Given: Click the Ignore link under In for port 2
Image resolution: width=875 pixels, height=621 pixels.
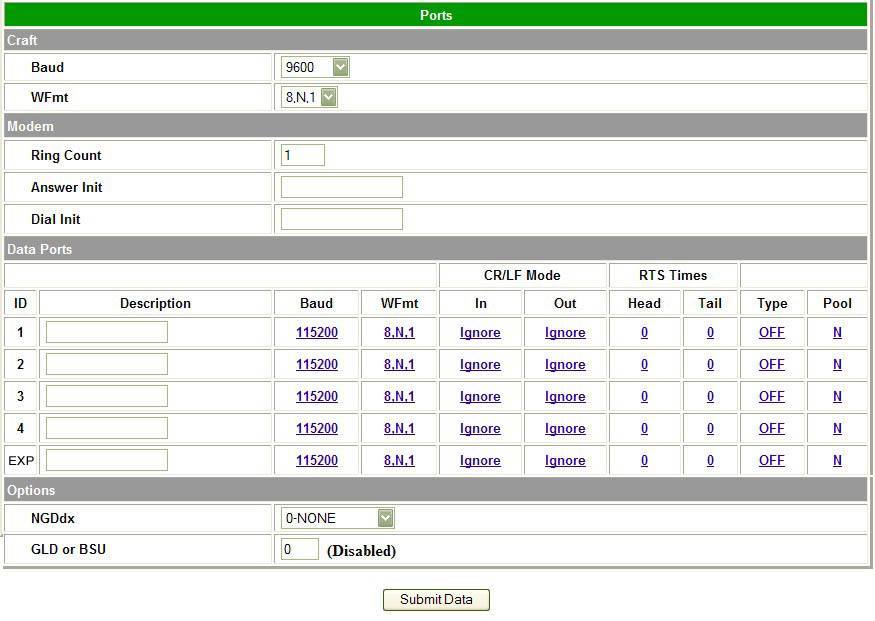Looking at the screenshot, I should point(480,364).
